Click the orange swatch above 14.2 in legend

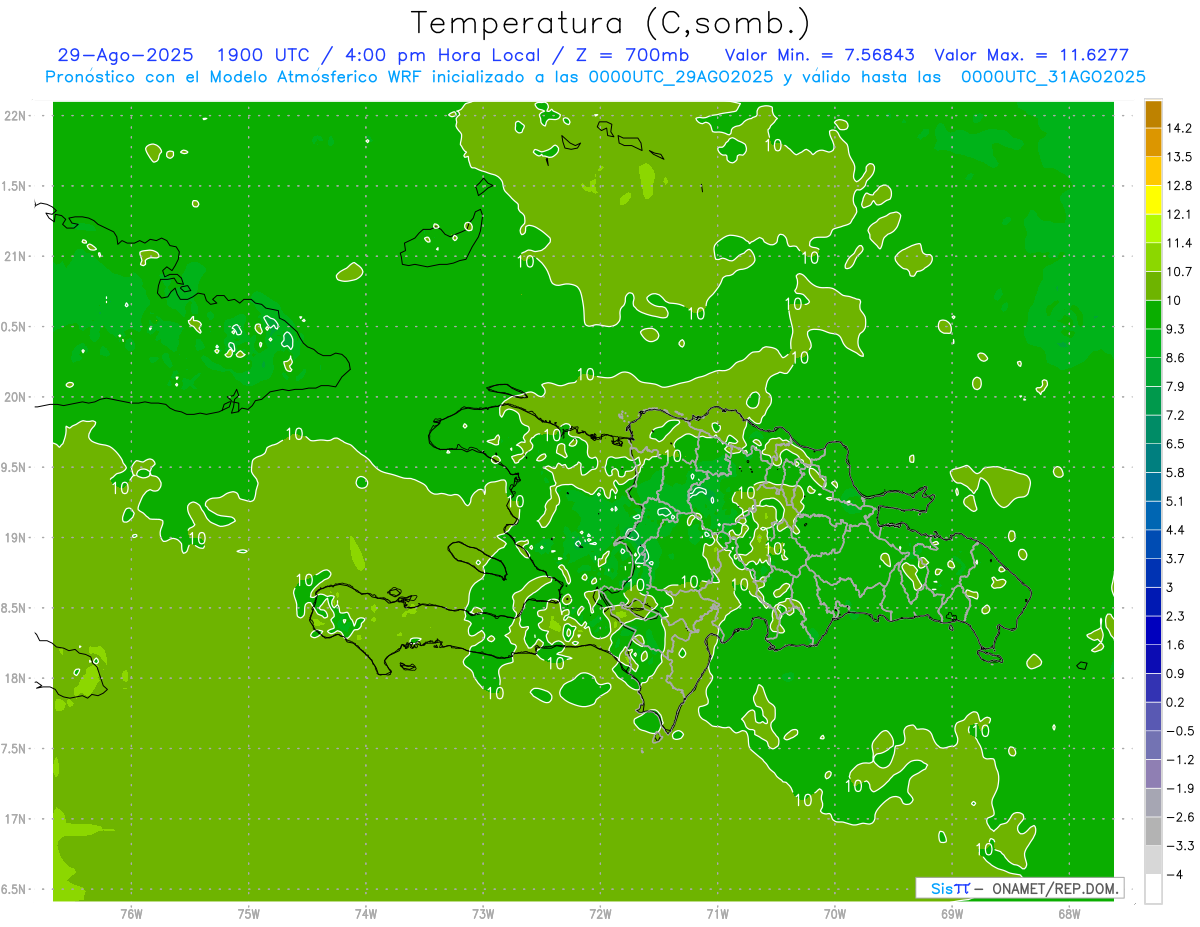(x=1153, y=114)
